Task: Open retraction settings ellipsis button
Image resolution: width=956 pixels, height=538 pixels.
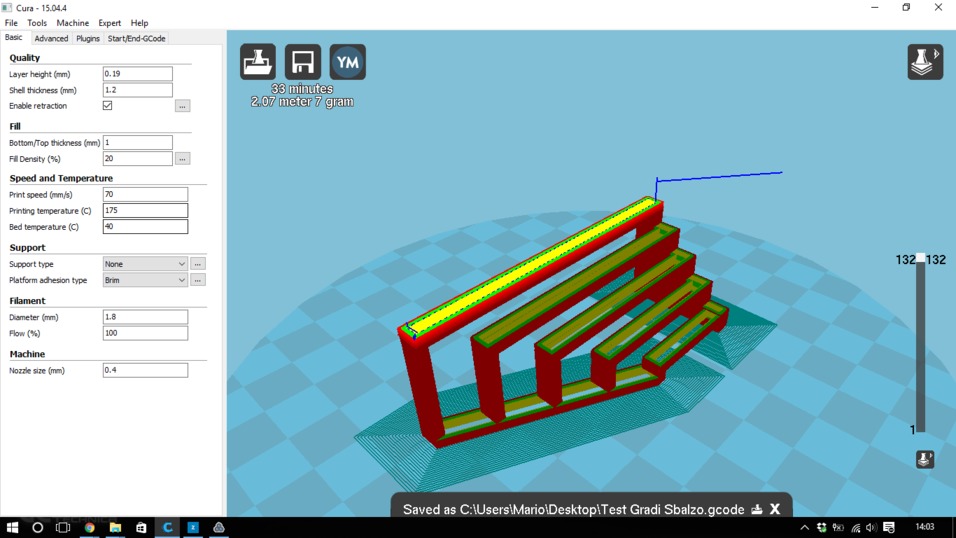Action: pos(182,106)
